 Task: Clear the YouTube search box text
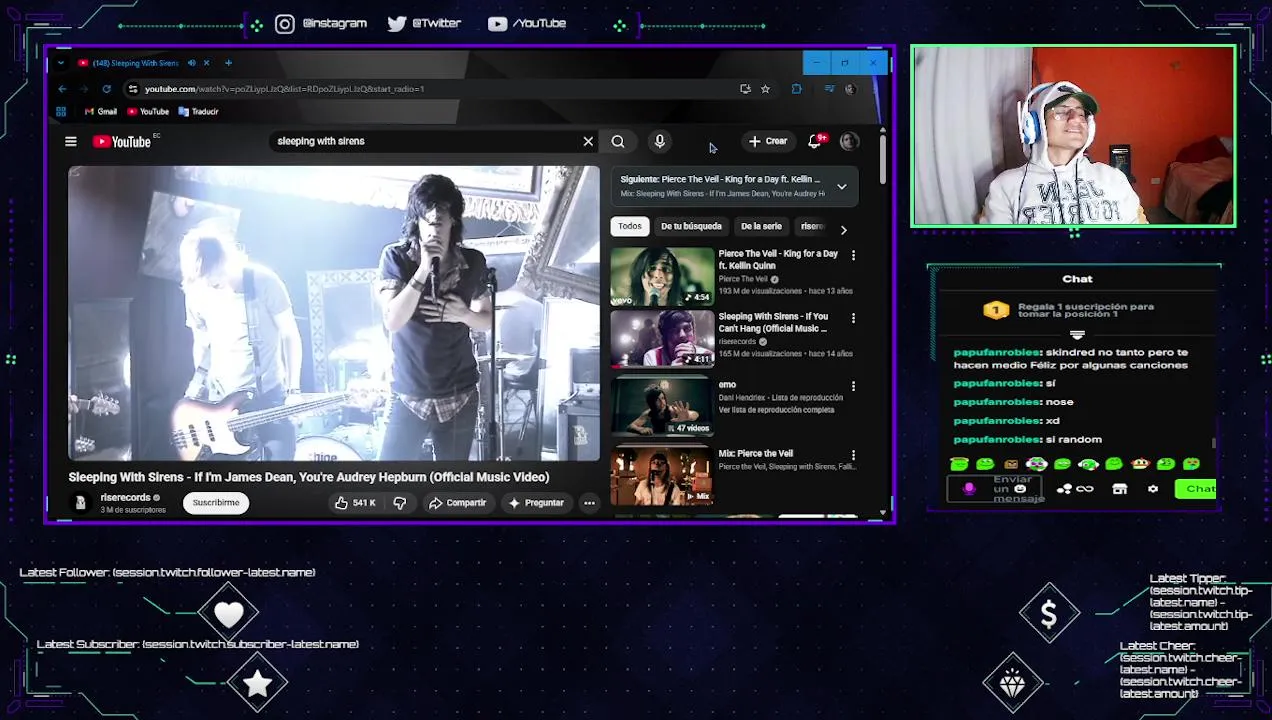[588, 142]
